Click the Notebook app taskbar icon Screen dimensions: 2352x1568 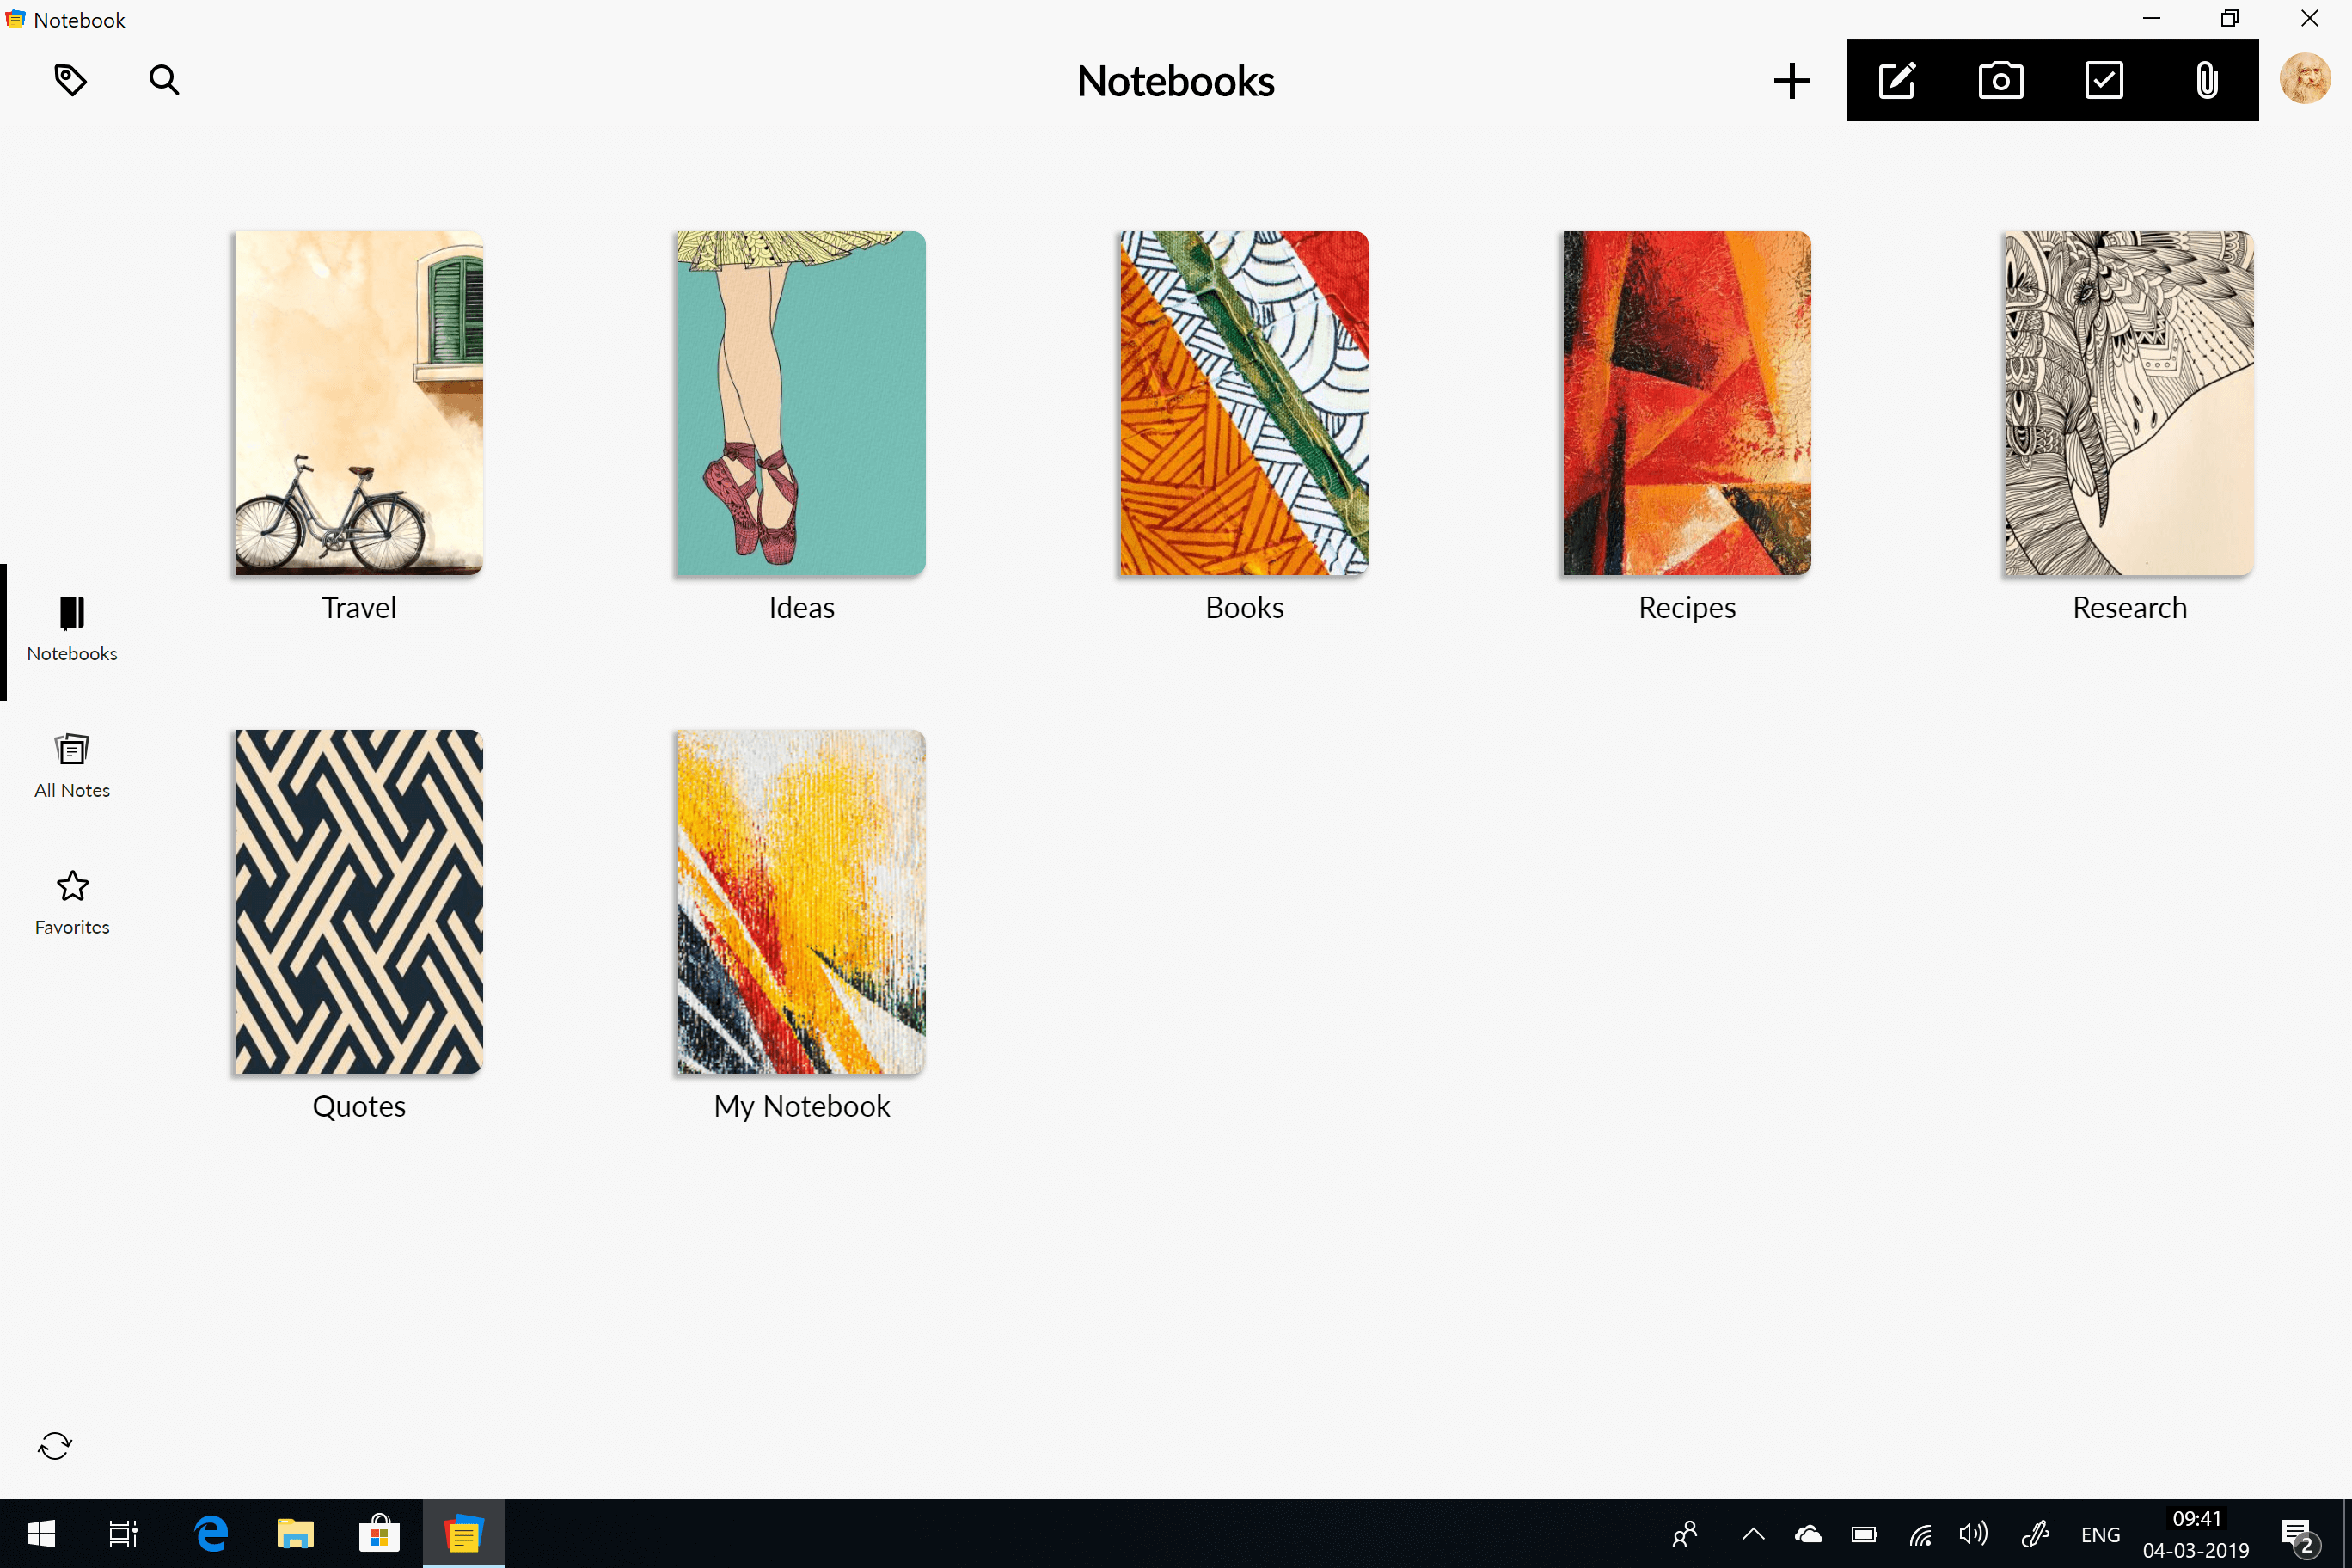[x=463, y=1534]
